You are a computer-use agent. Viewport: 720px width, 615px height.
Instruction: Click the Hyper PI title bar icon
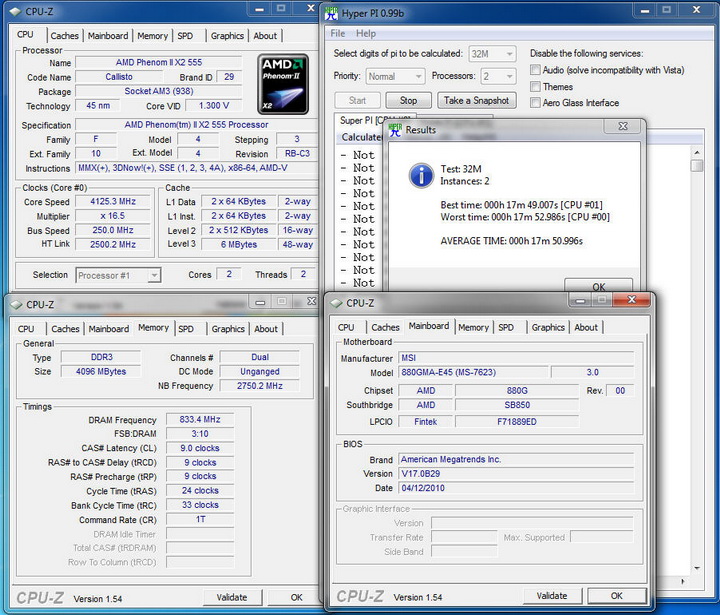[334, 14]
